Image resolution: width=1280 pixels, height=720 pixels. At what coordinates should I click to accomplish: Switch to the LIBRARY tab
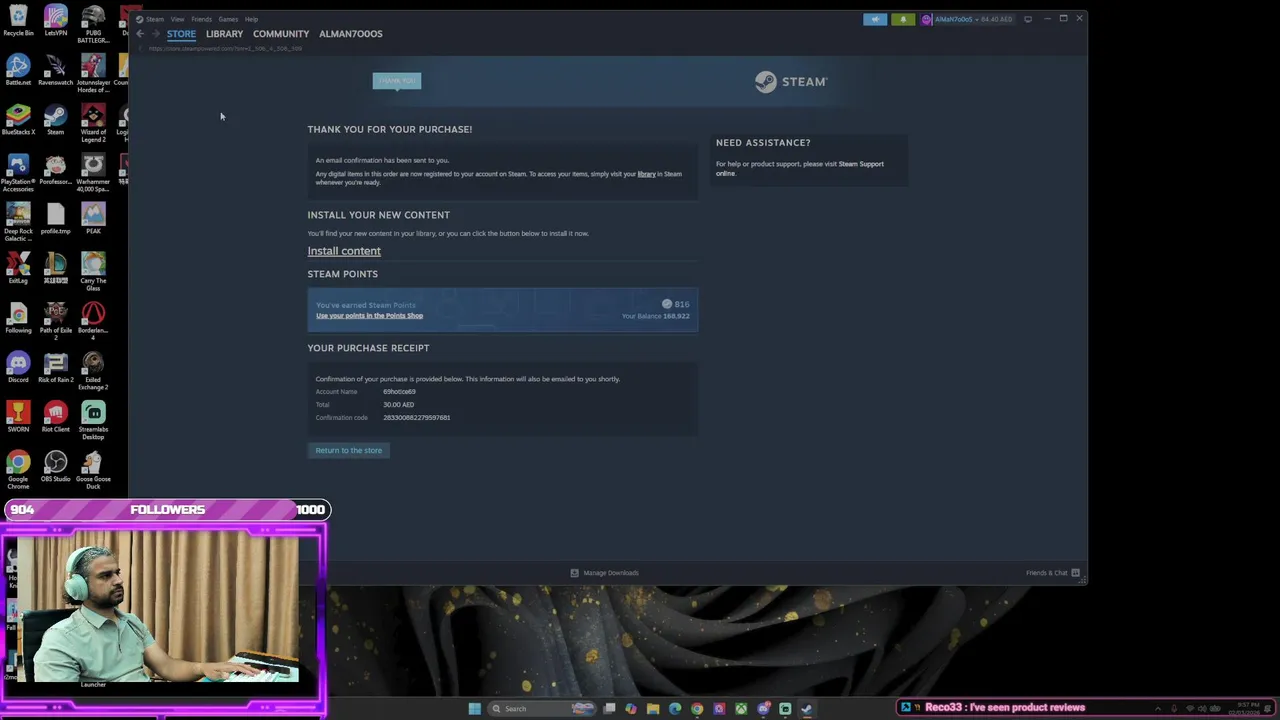(224, 34)
